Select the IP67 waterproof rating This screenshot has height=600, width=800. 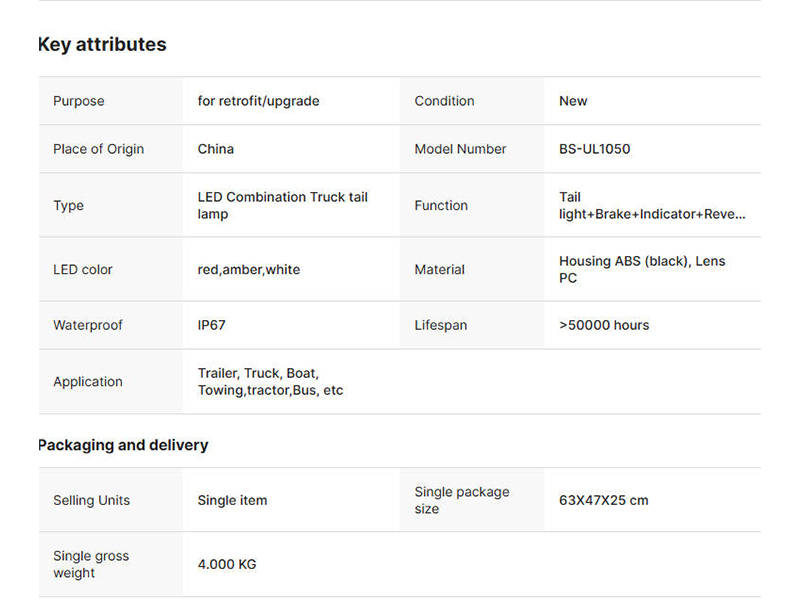(x=212, y=325)
